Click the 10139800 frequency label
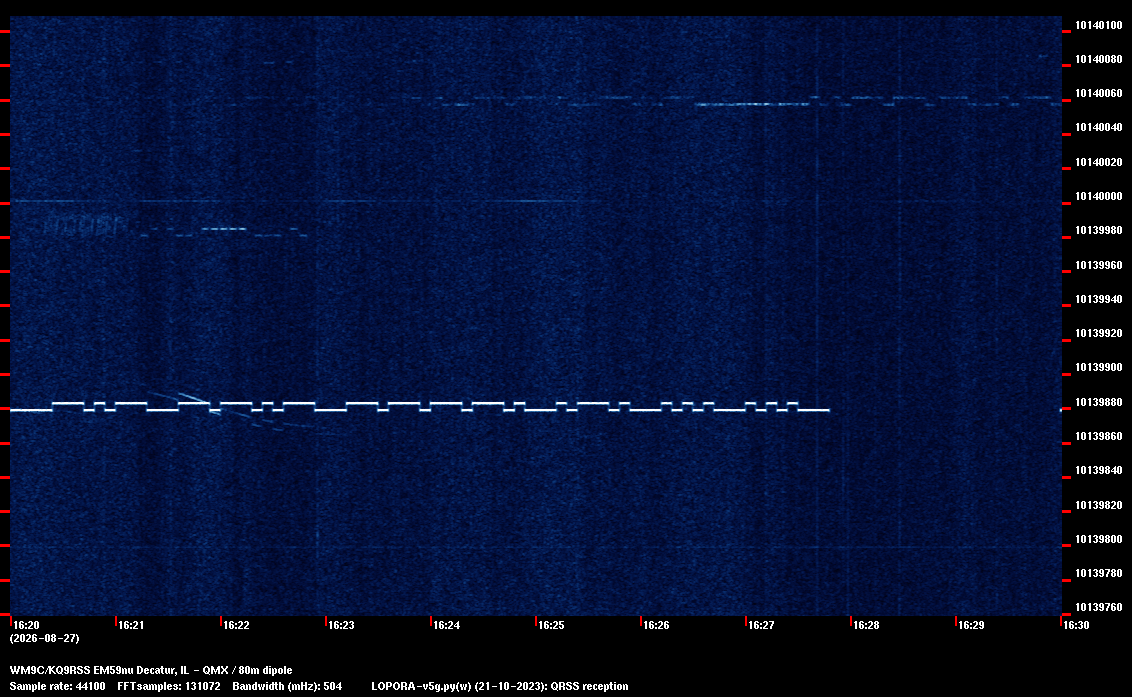 1098,539
